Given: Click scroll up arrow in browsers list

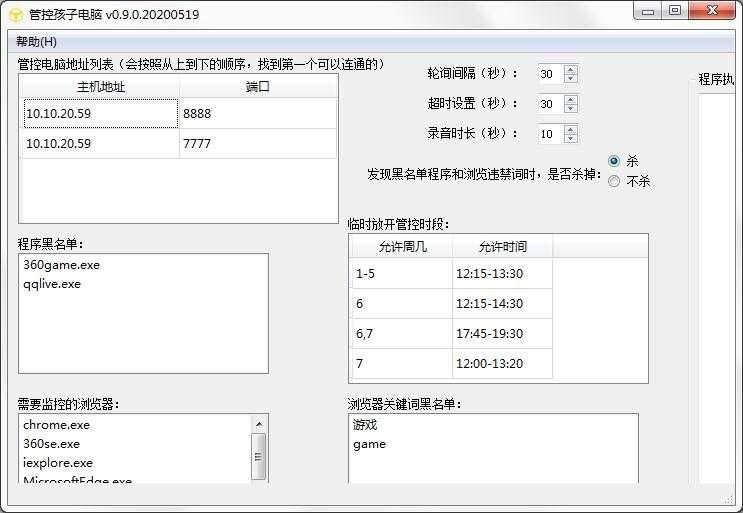Looking at the screenshot, I should point(259,424).
